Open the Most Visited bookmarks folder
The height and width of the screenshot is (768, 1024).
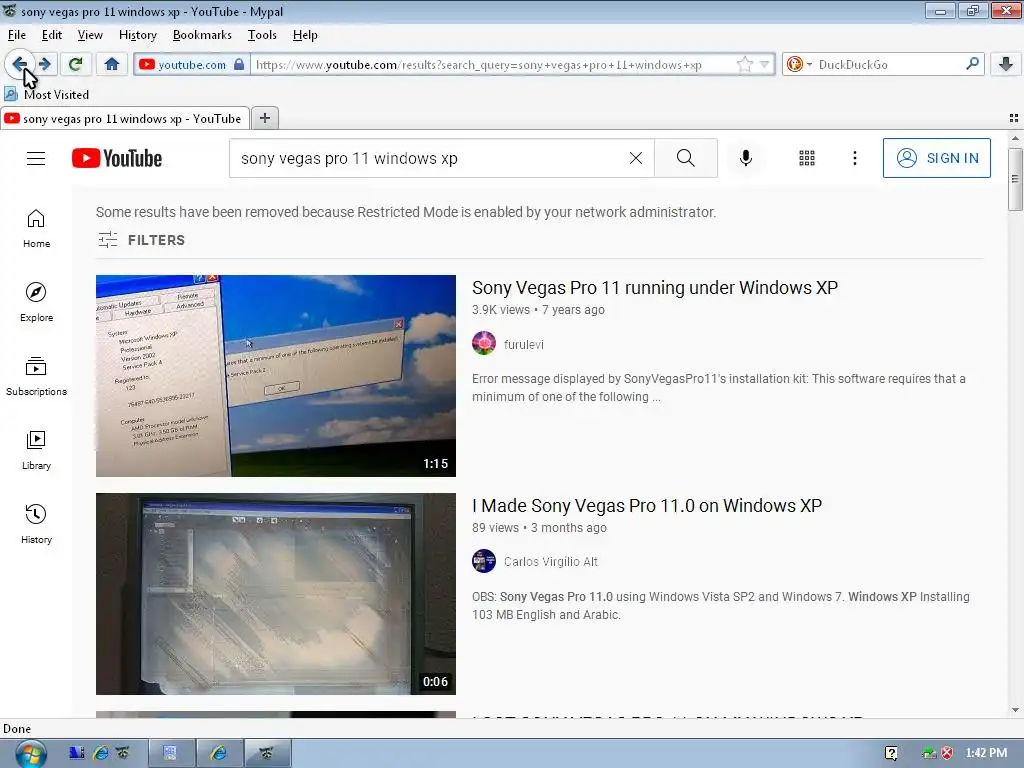pyautogui.click(x=47, y=94)
